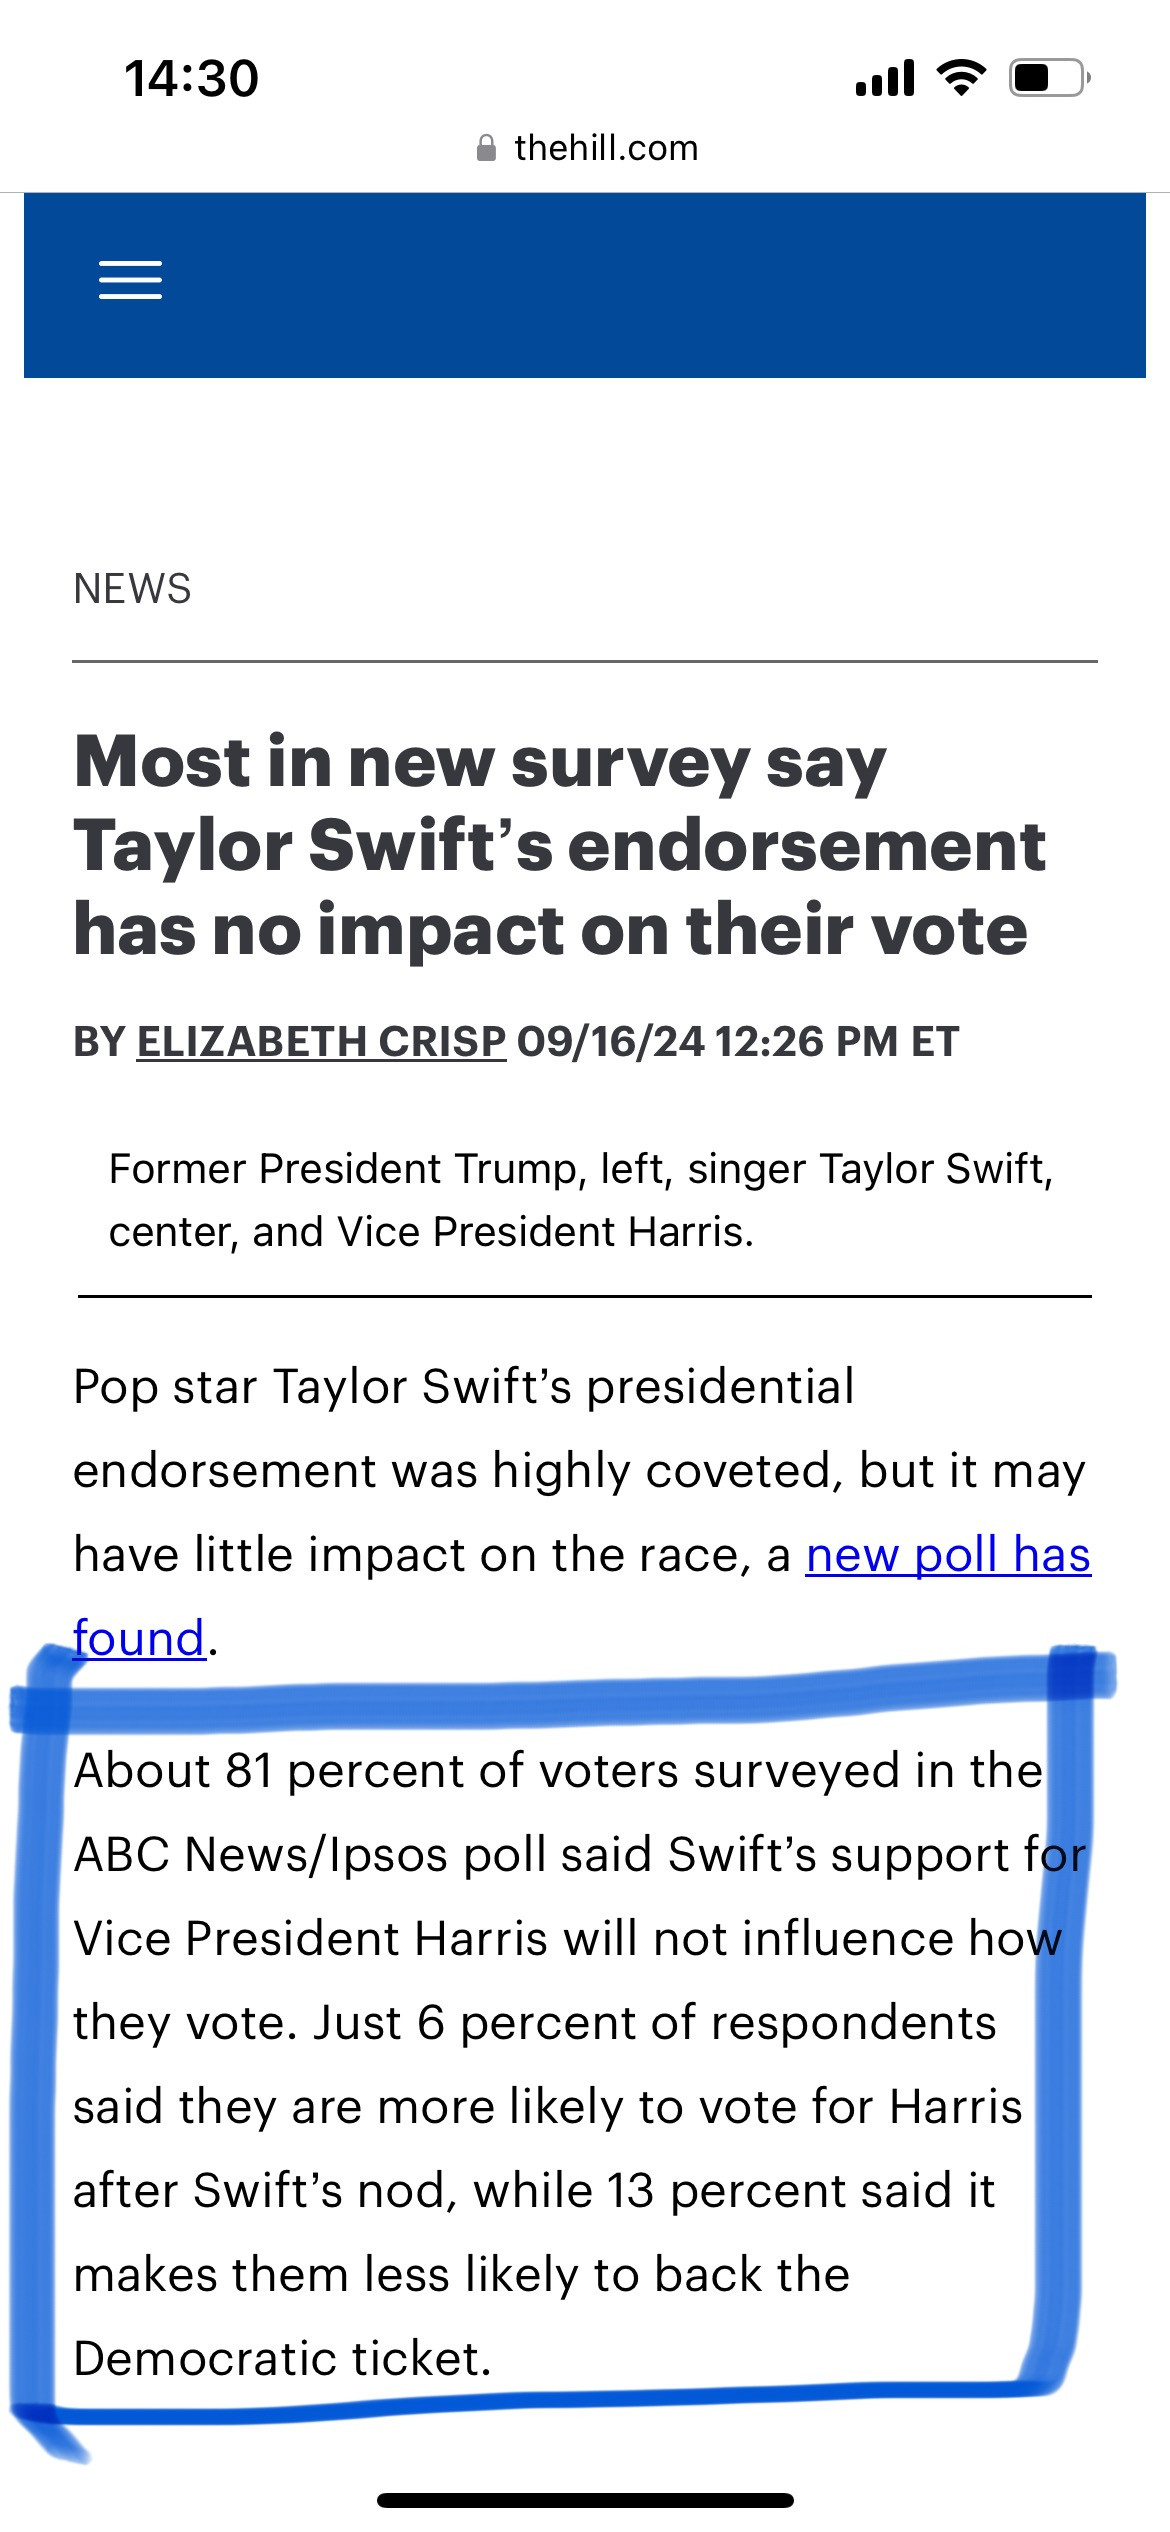Screen dimensions: 1170x2532
Task: Click the Taylor Swift endorsement headline
Action: pos(560,846)
